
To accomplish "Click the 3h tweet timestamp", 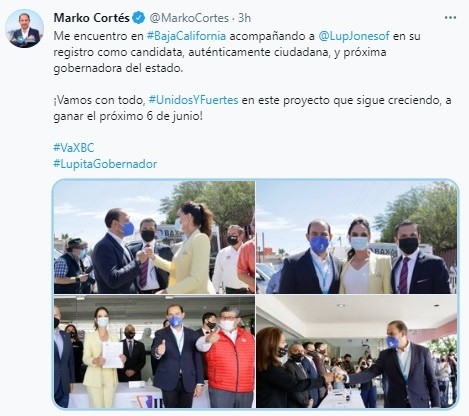I will click(244, 18).
